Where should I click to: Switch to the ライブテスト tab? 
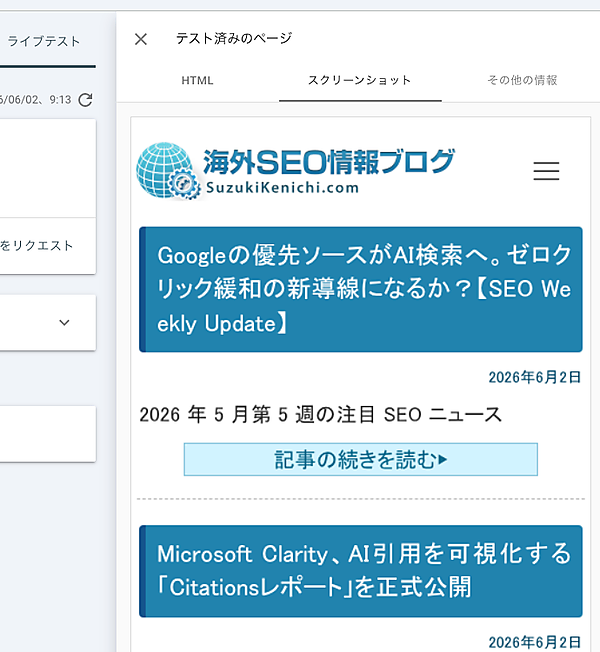pyautogui.click(x=44, y=41)
